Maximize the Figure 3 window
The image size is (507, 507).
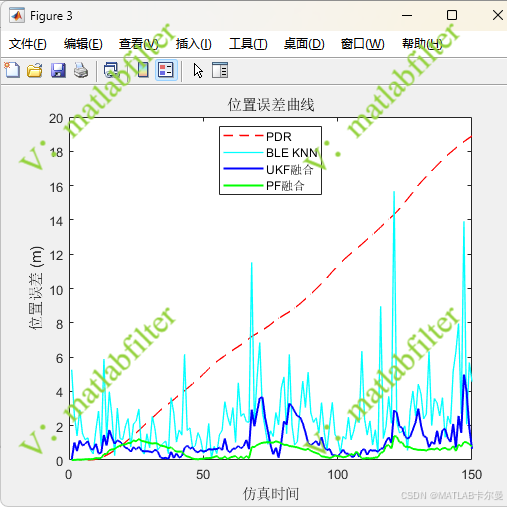point(452,15)
